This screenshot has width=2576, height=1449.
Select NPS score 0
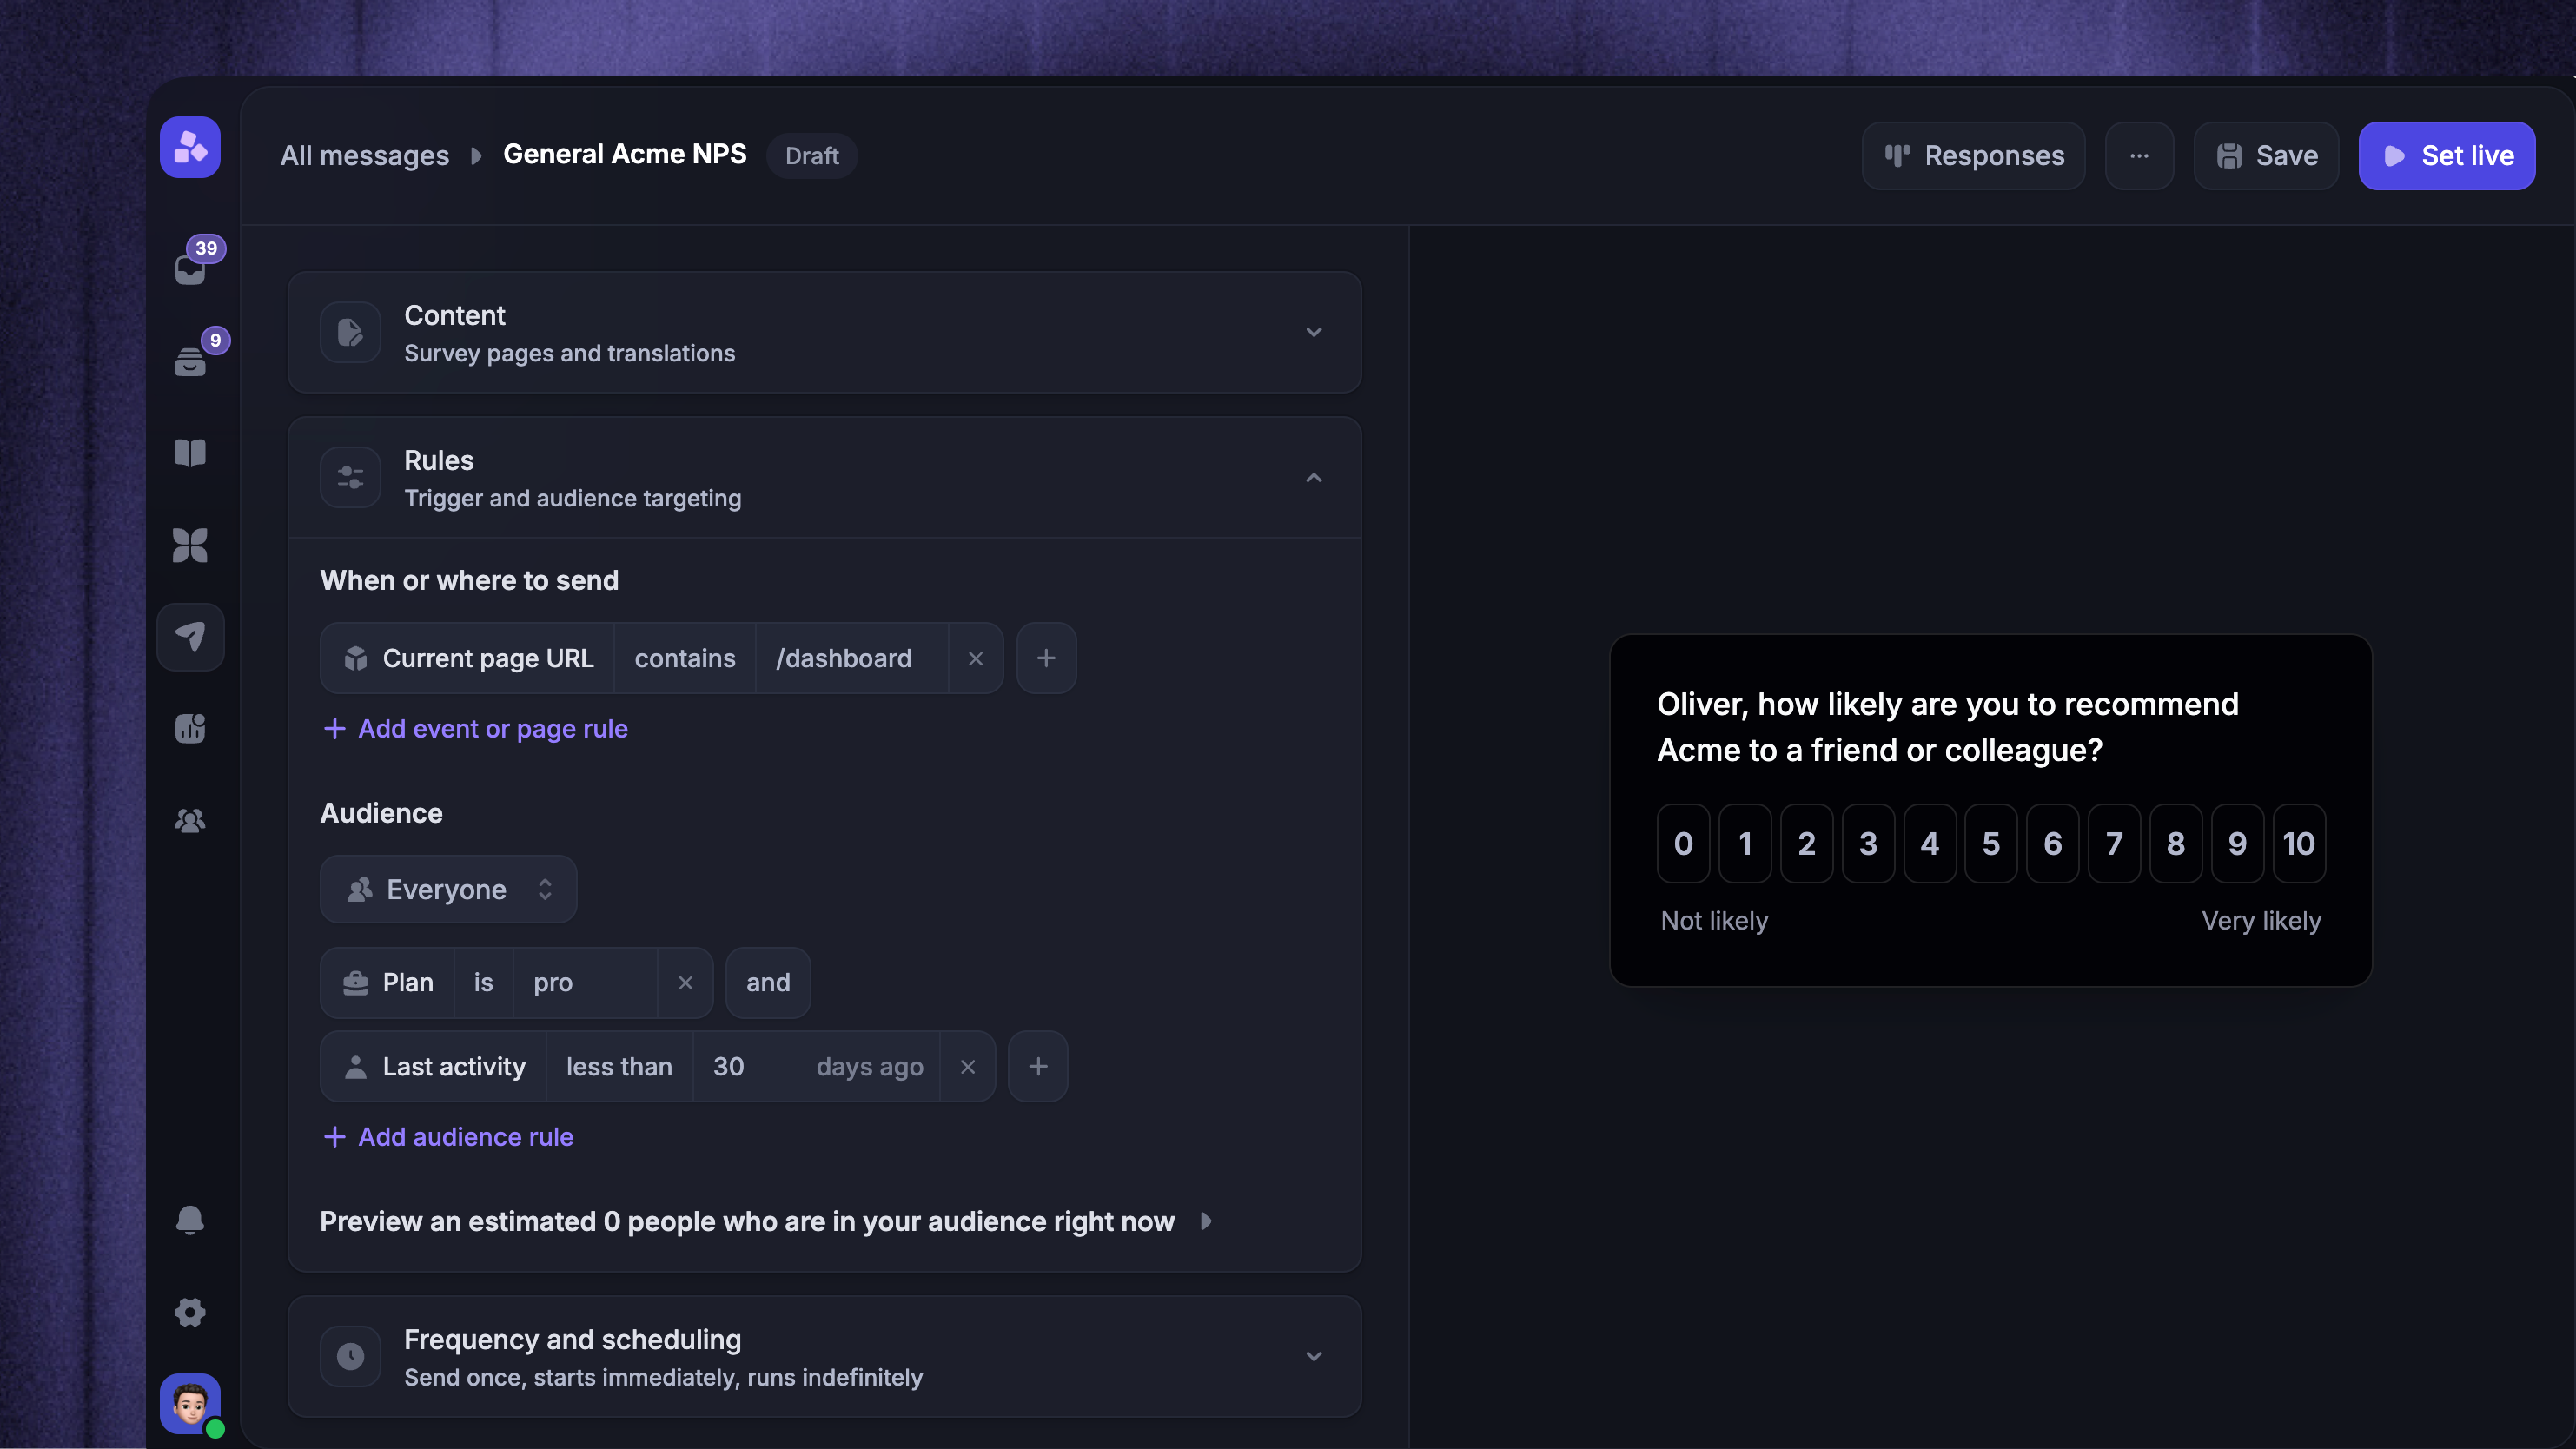(1684, 844)
